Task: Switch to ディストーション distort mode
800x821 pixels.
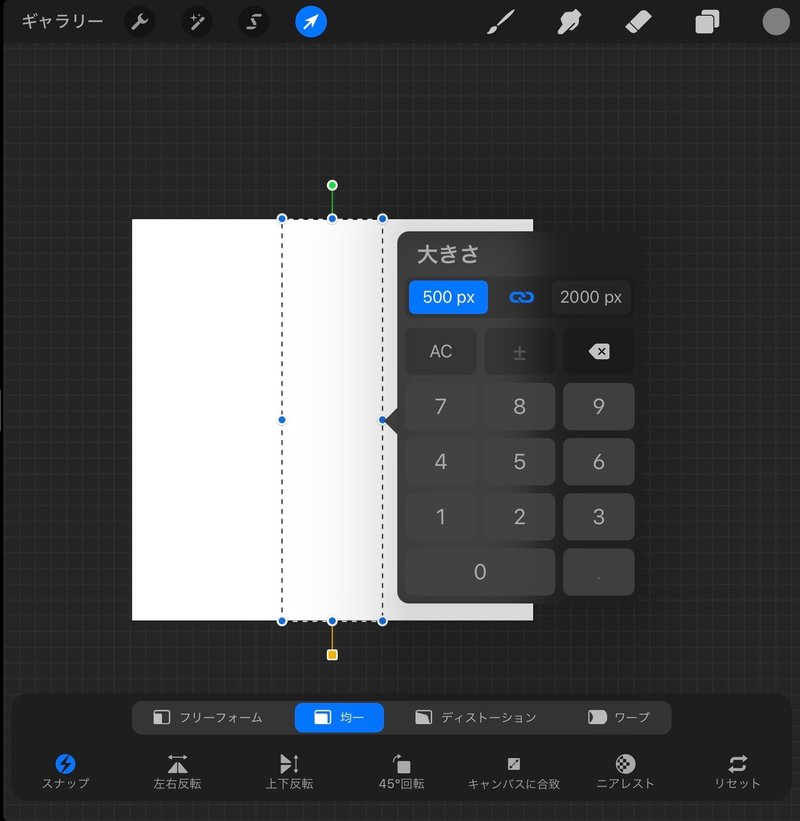Action: click(475, 717)
